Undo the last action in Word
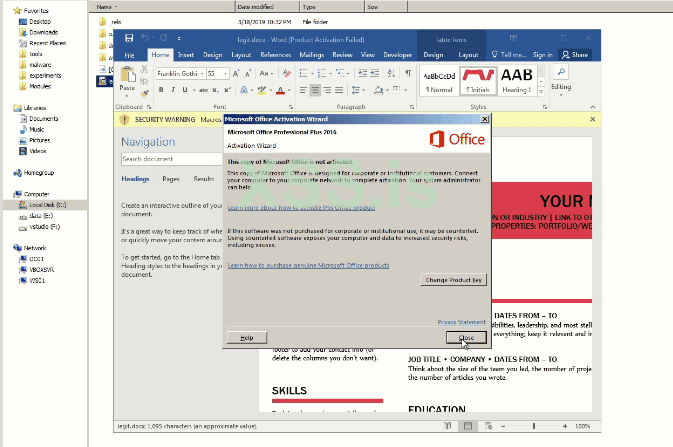Screen dimensions: 673x447 (145, 38)
